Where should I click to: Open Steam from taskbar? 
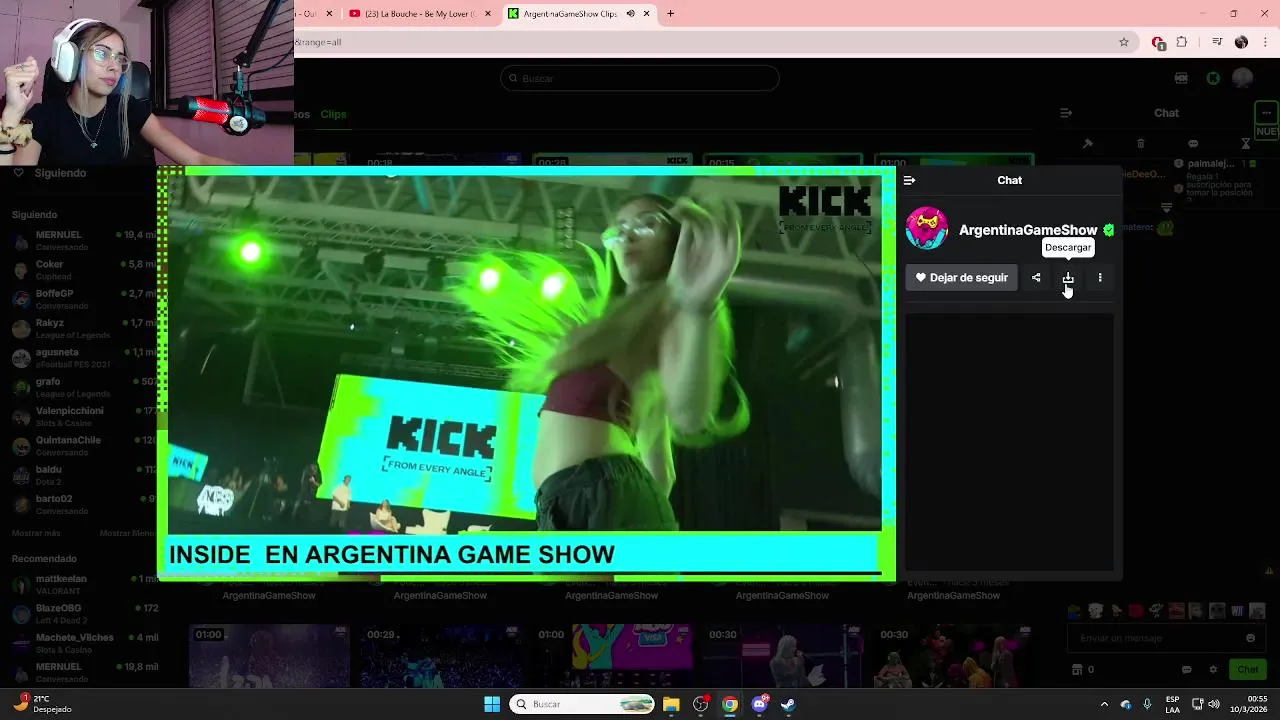point(788,704)
